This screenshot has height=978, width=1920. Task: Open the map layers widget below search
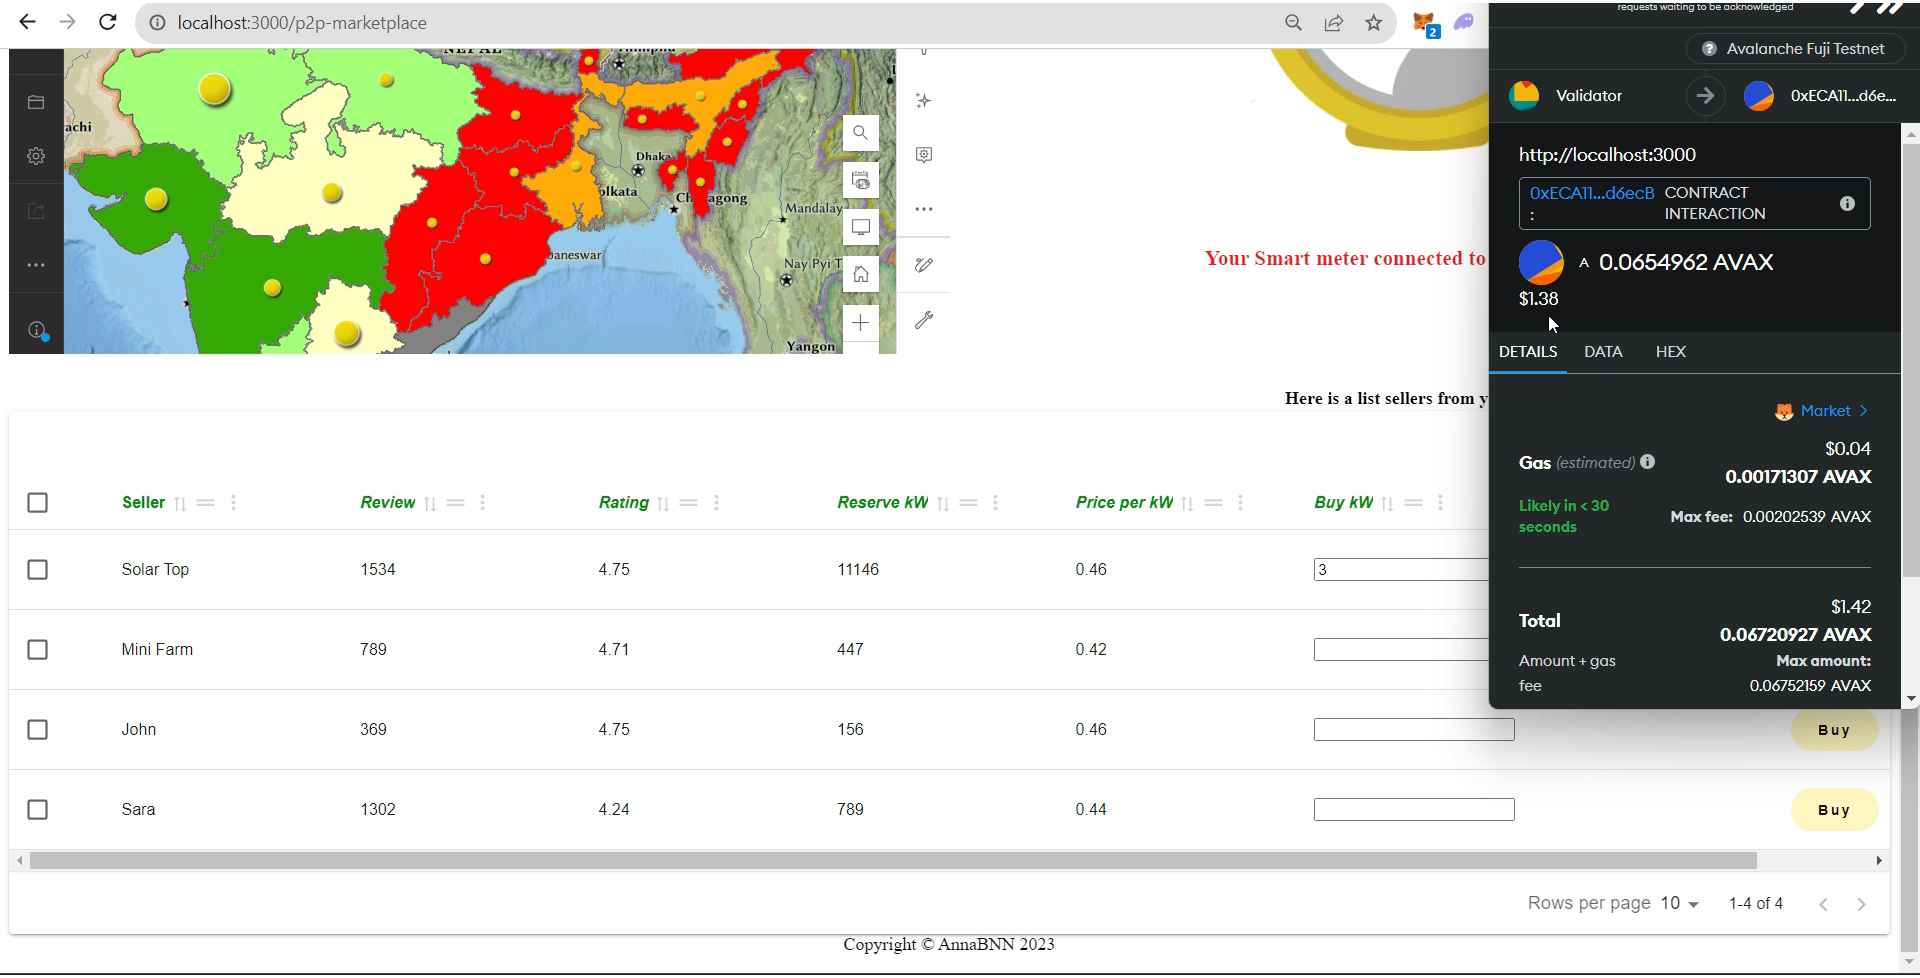click(860, 180)
